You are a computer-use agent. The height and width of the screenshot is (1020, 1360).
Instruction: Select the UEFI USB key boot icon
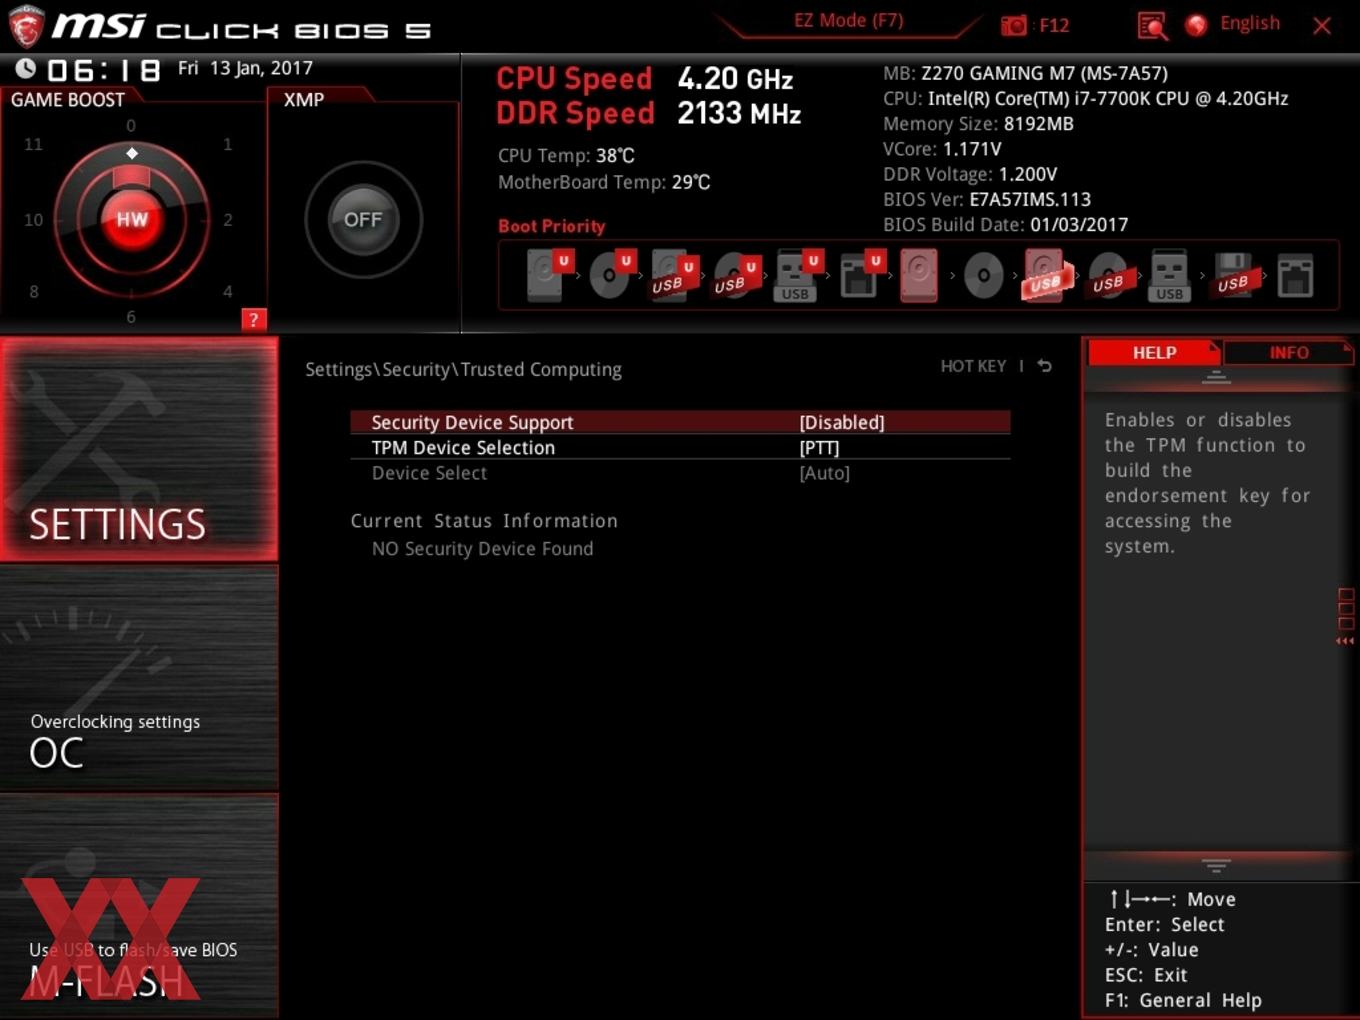[797, 275]
